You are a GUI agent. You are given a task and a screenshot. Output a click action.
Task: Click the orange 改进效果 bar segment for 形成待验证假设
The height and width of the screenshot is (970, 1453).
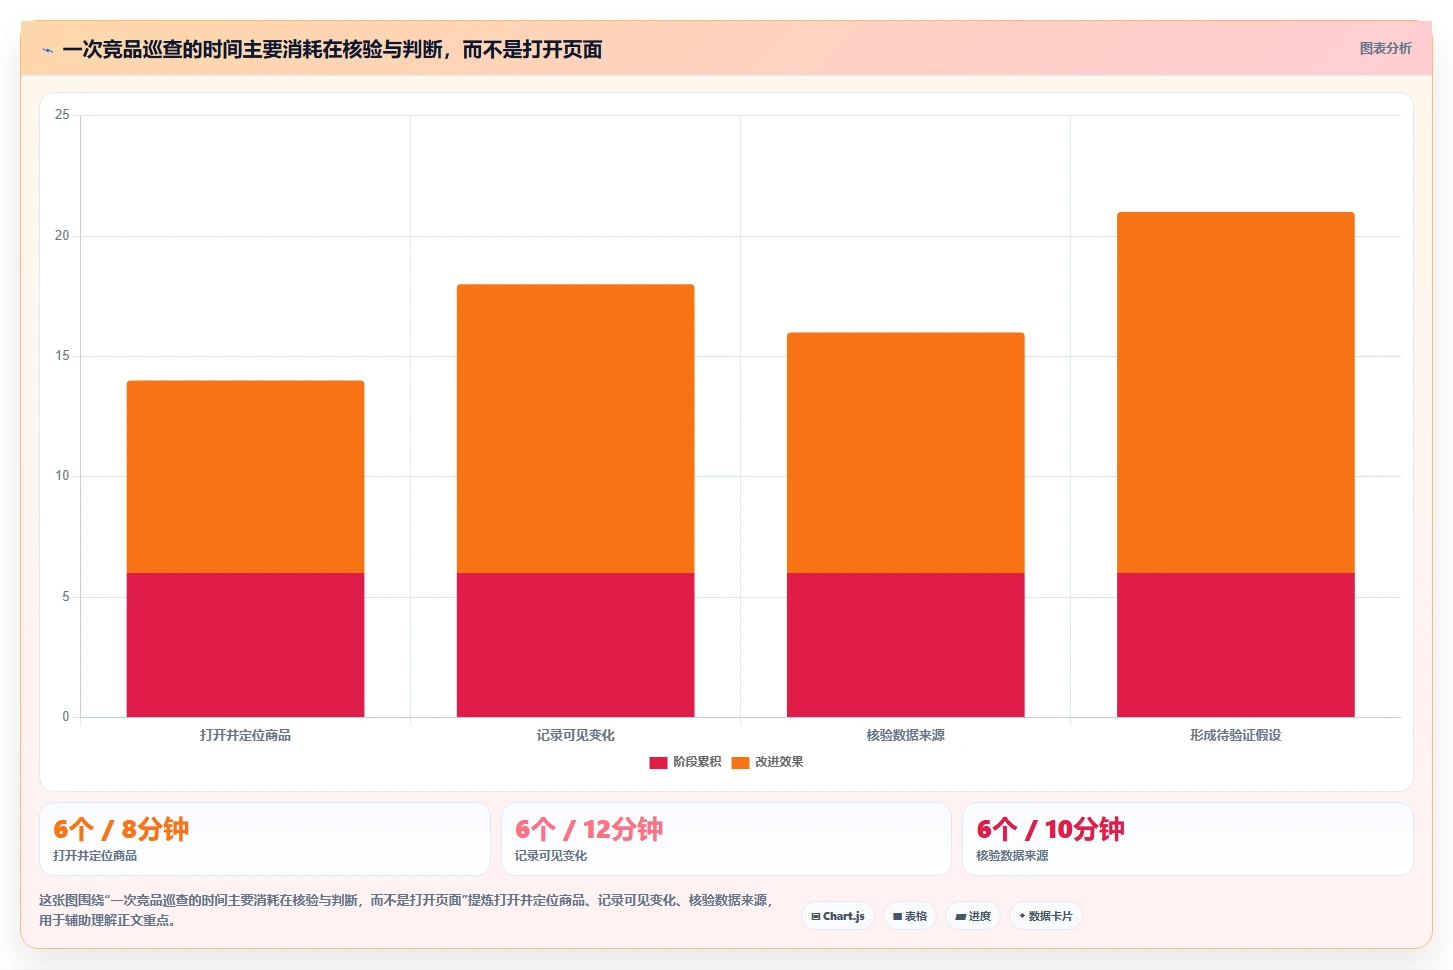coord(1235,392)
